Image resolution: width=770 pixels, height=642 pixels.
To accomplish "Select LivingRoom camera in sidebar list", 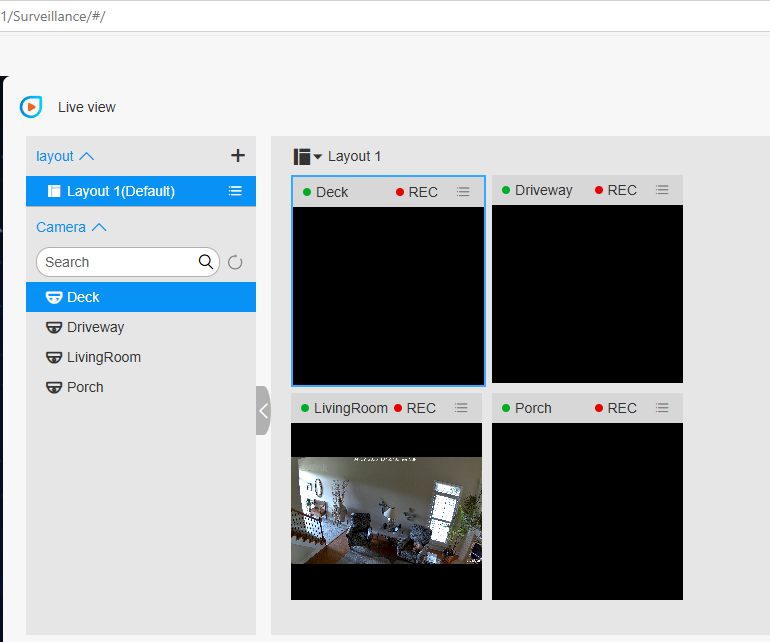I will click(x=141, y=357).
